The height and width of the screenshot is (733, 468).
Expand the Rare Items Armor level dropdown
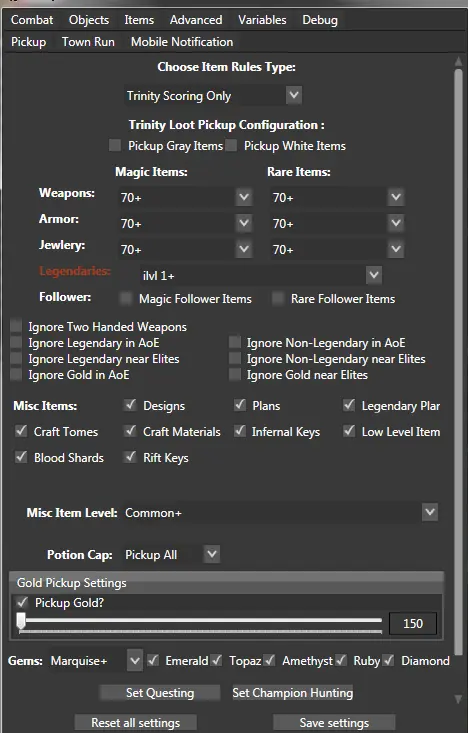(x=396, y=223)
